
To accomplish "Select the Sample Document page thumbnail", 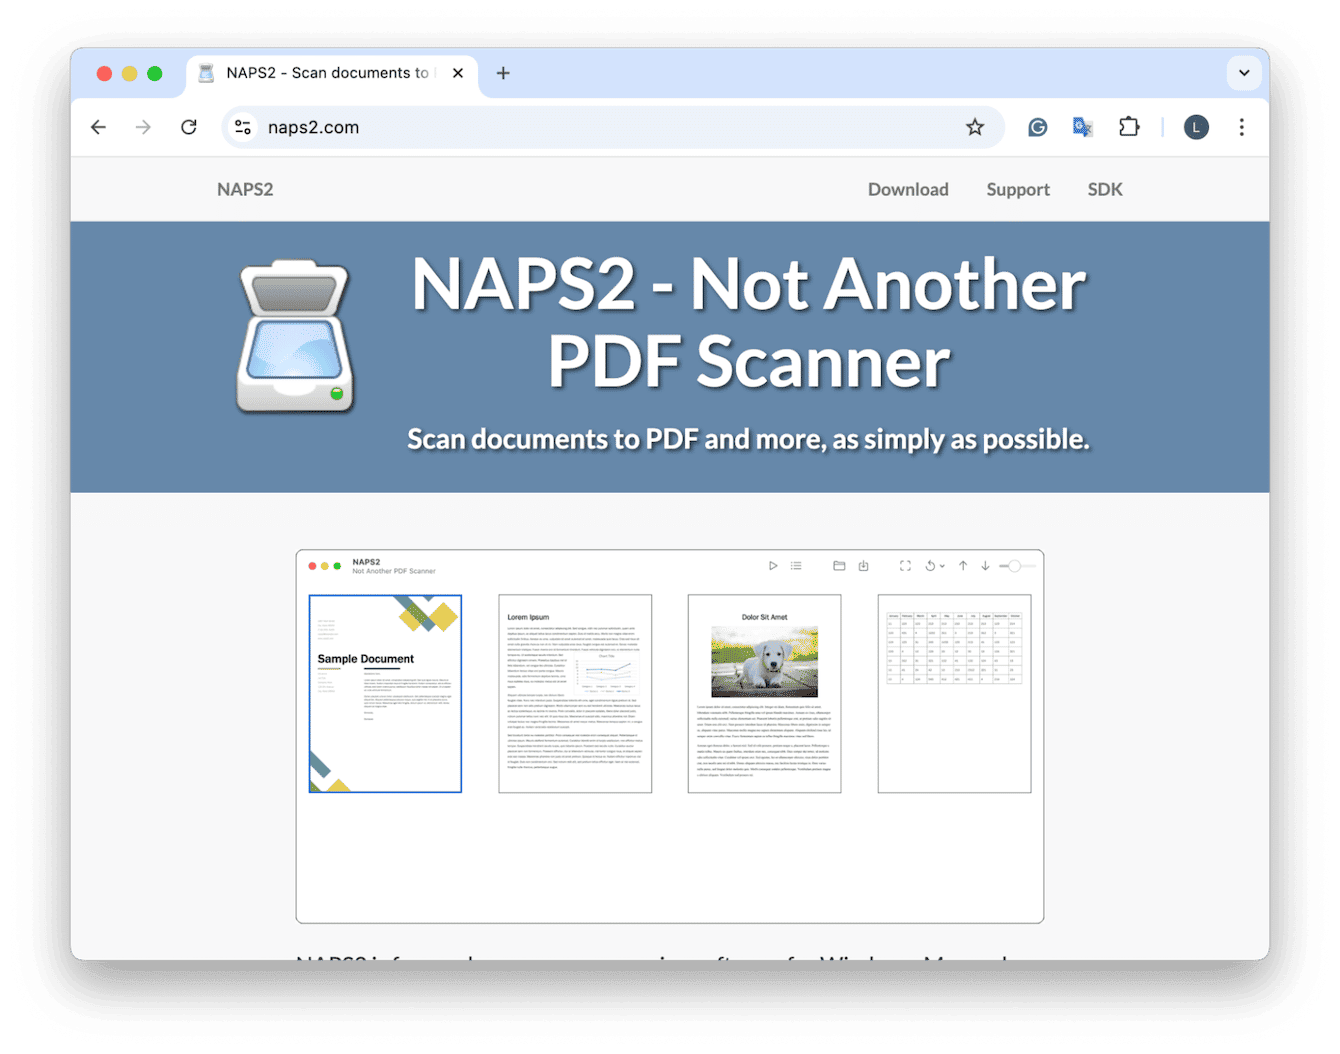I will pyautogui.click(x=385, y=694).
